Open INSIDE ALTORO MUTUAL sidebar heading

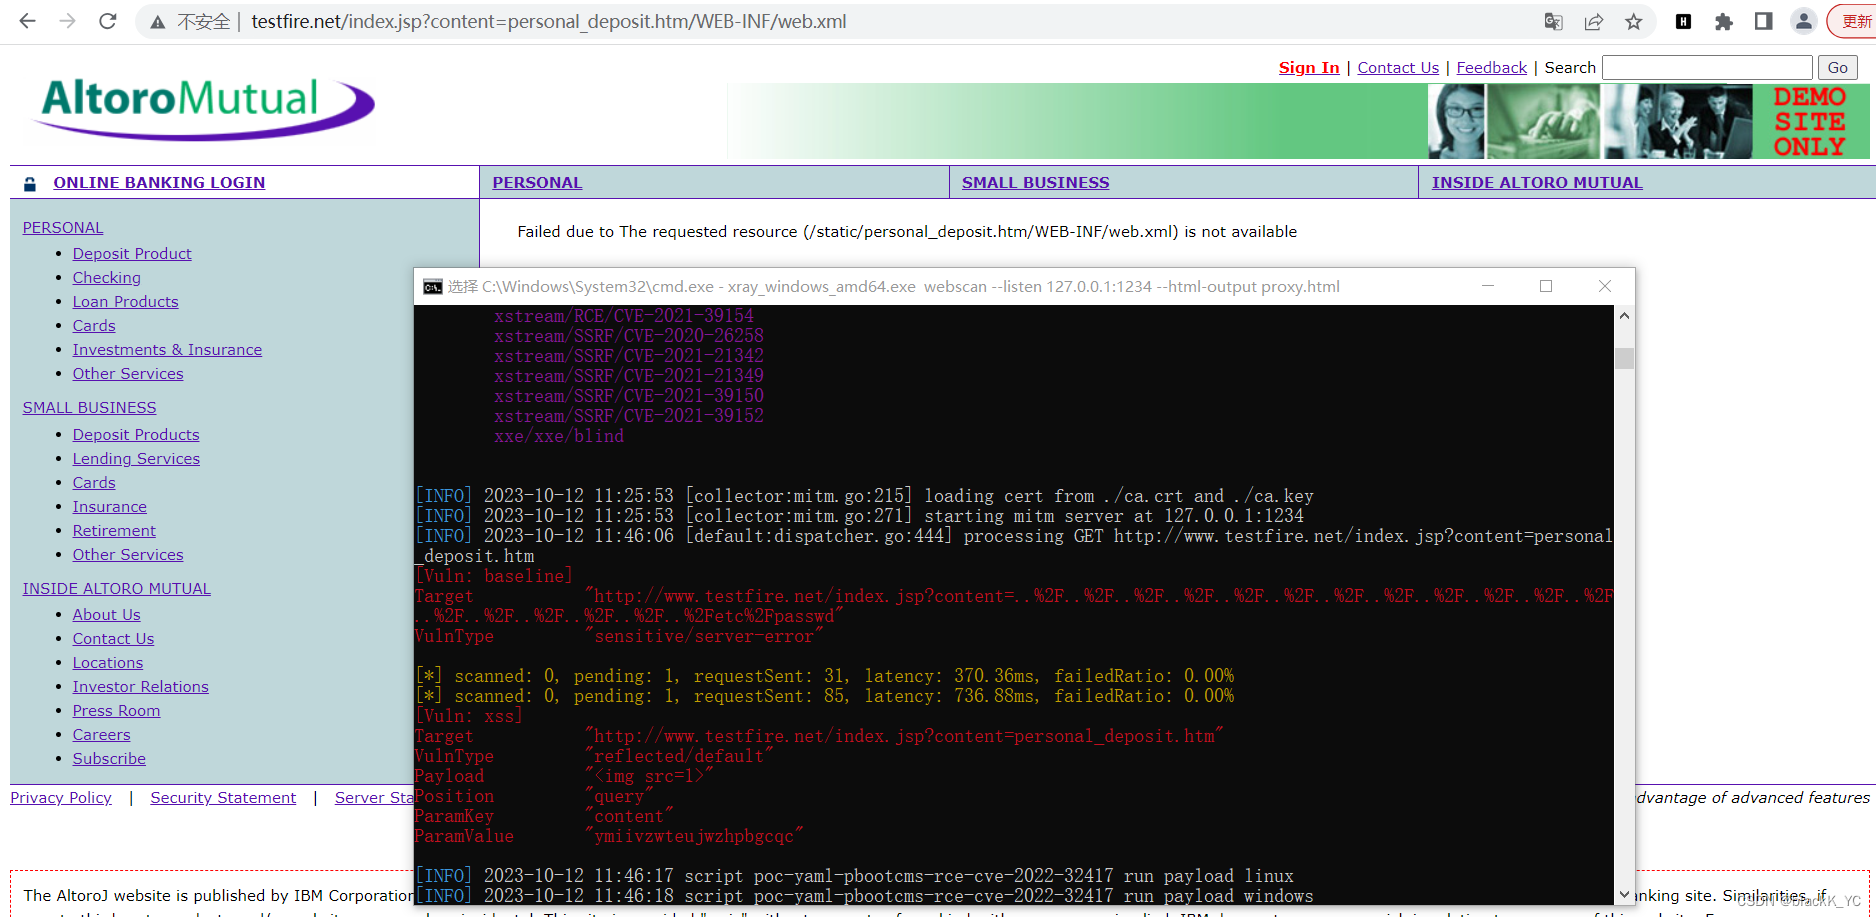[116, 589]
